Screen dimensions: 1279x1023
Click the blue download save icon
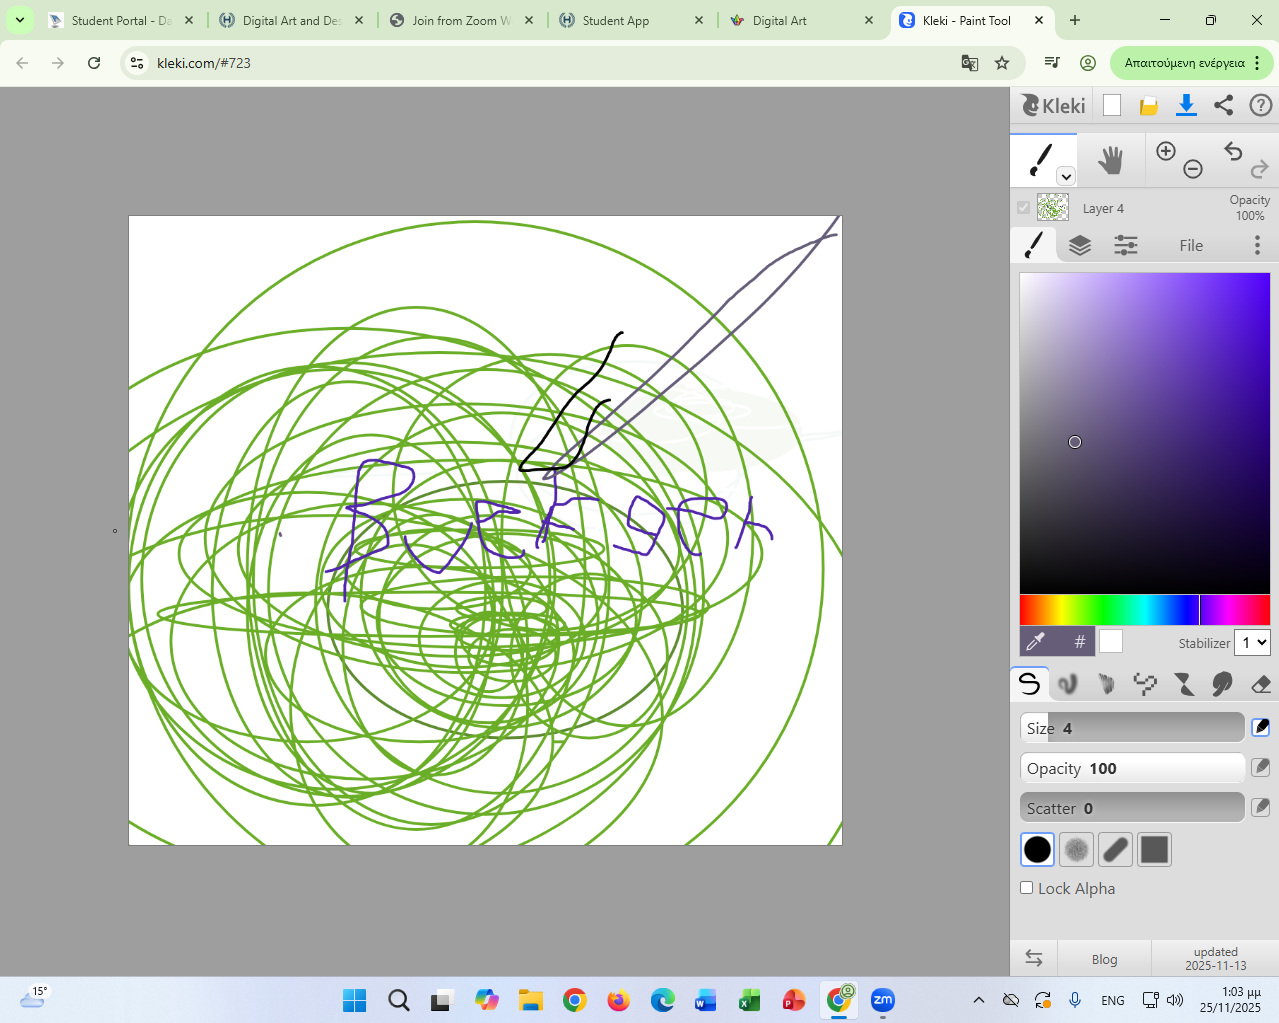click(x=1186, y=105)
